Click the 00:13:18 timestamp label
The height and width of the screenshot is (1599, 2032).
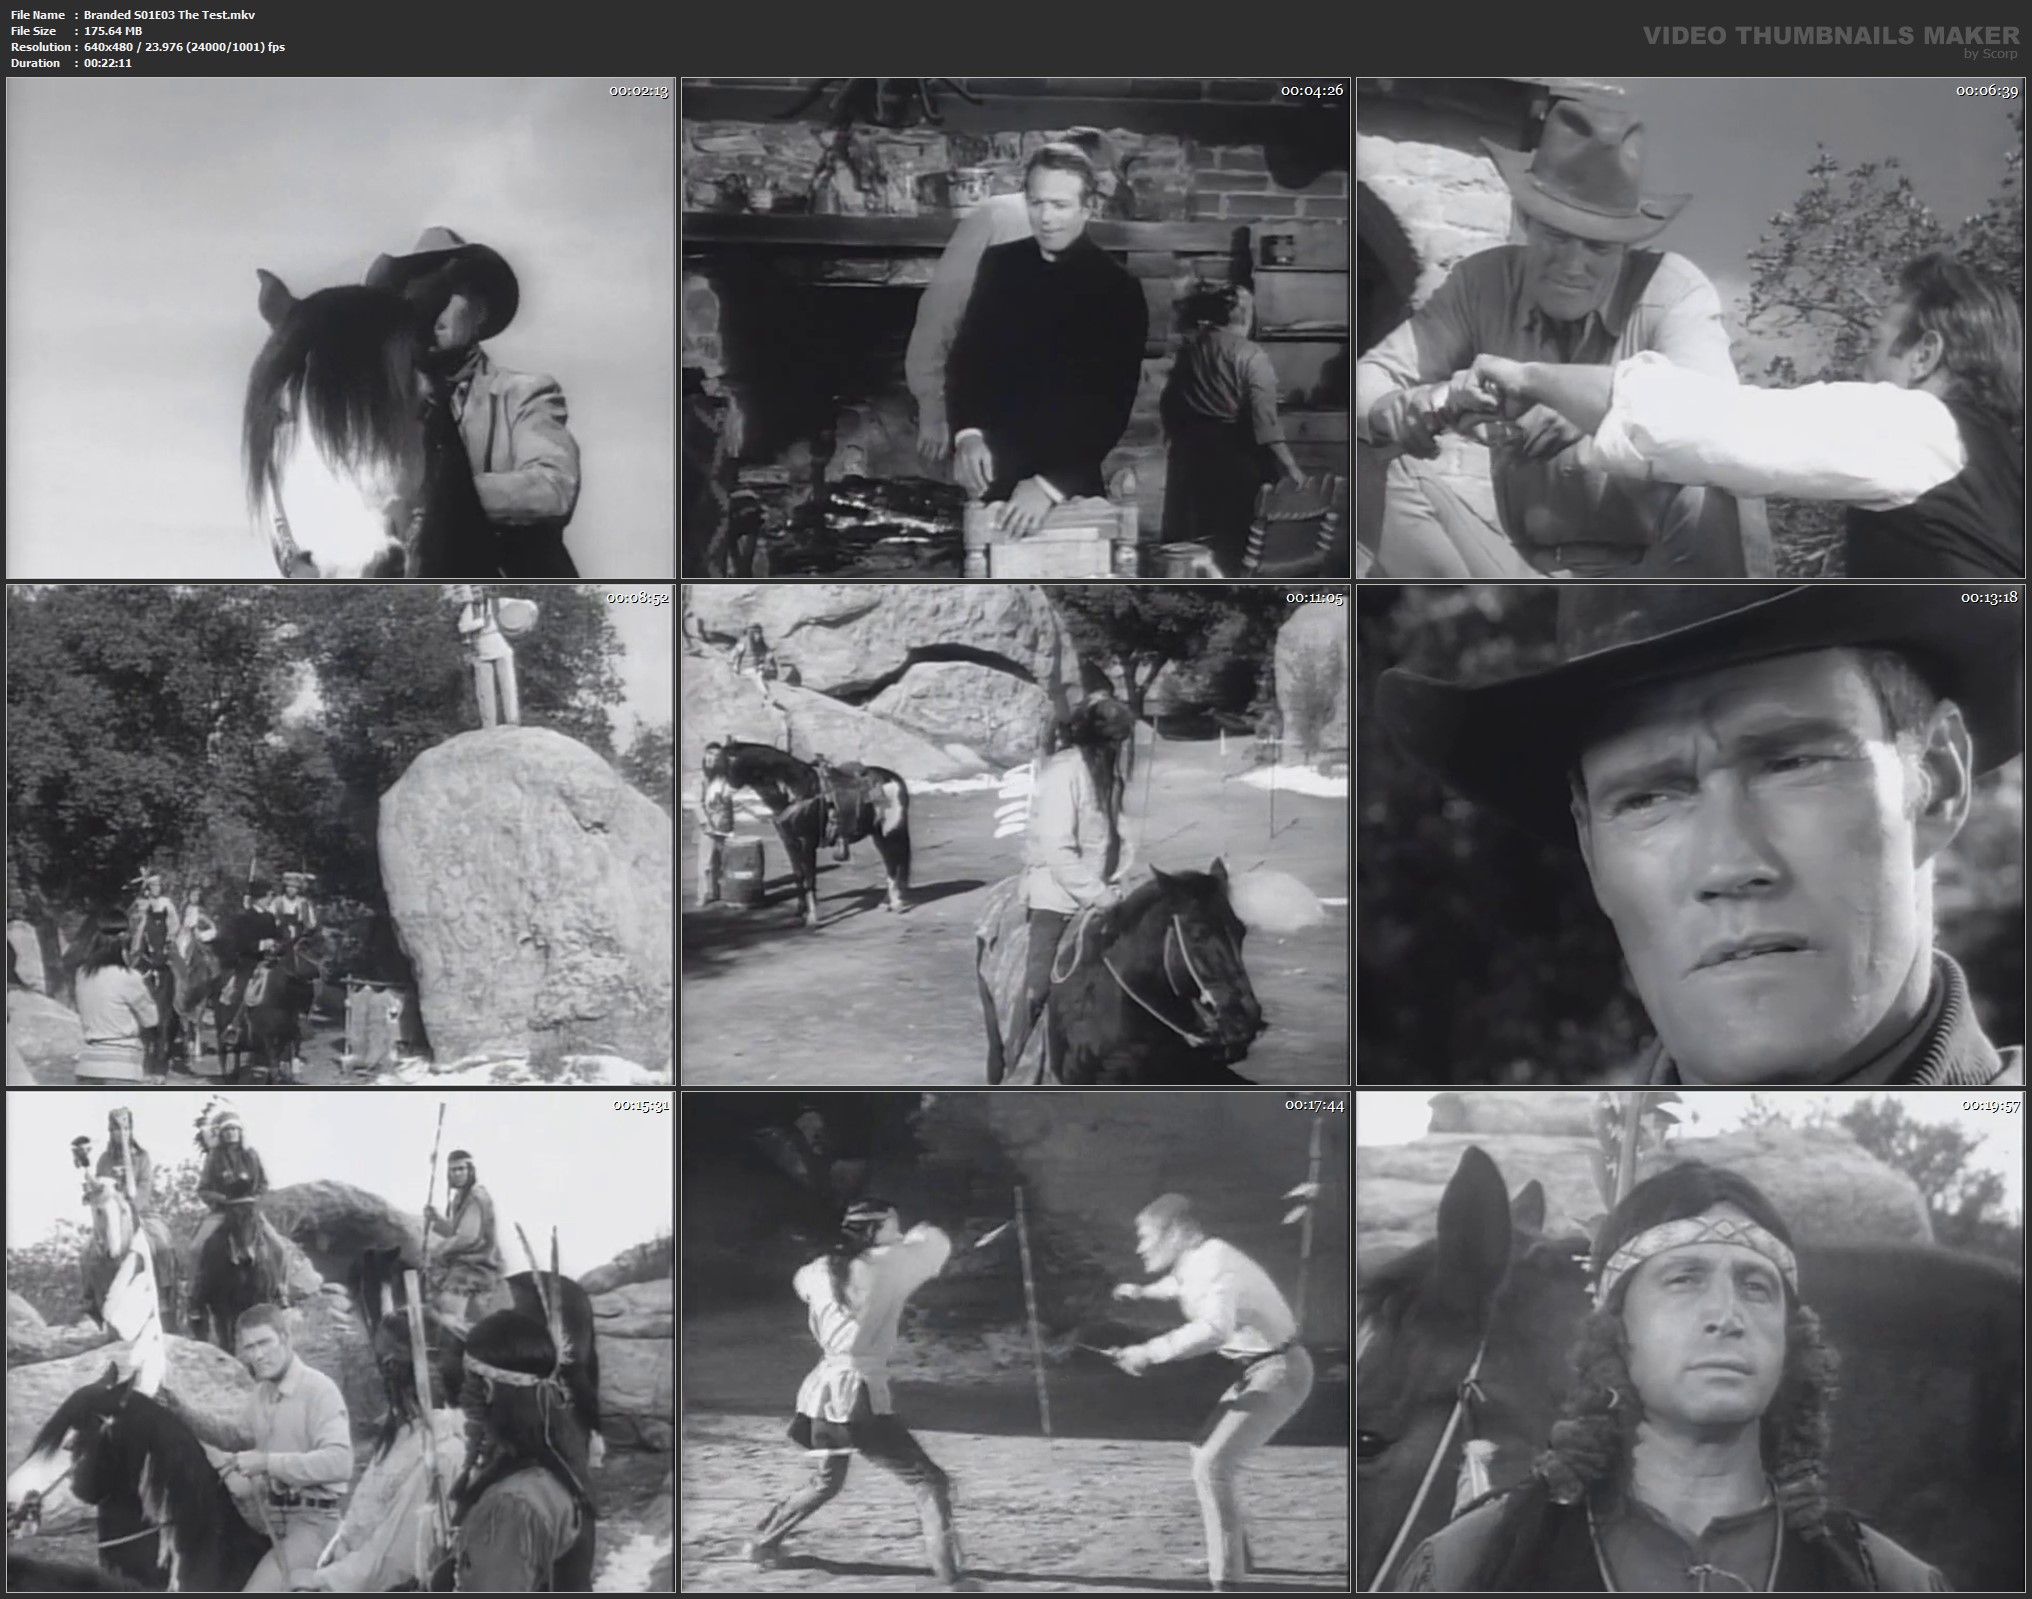(x=1988, y=597)
